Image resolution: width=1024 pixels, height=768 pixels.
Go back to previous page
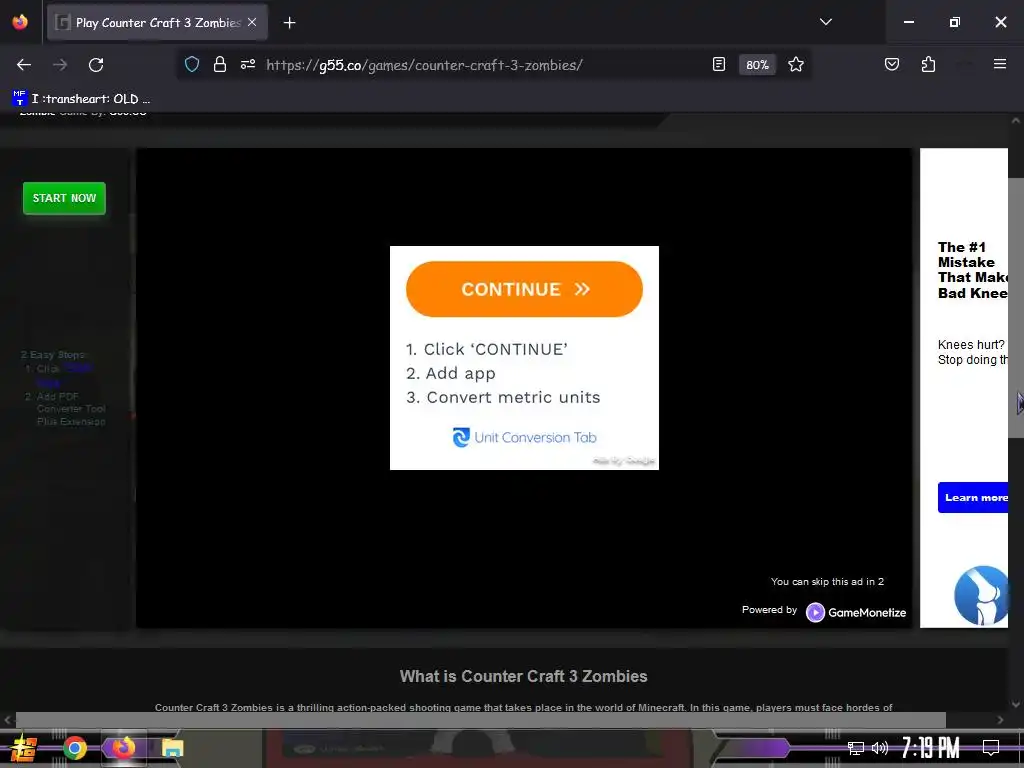click(x=24, y=65)
